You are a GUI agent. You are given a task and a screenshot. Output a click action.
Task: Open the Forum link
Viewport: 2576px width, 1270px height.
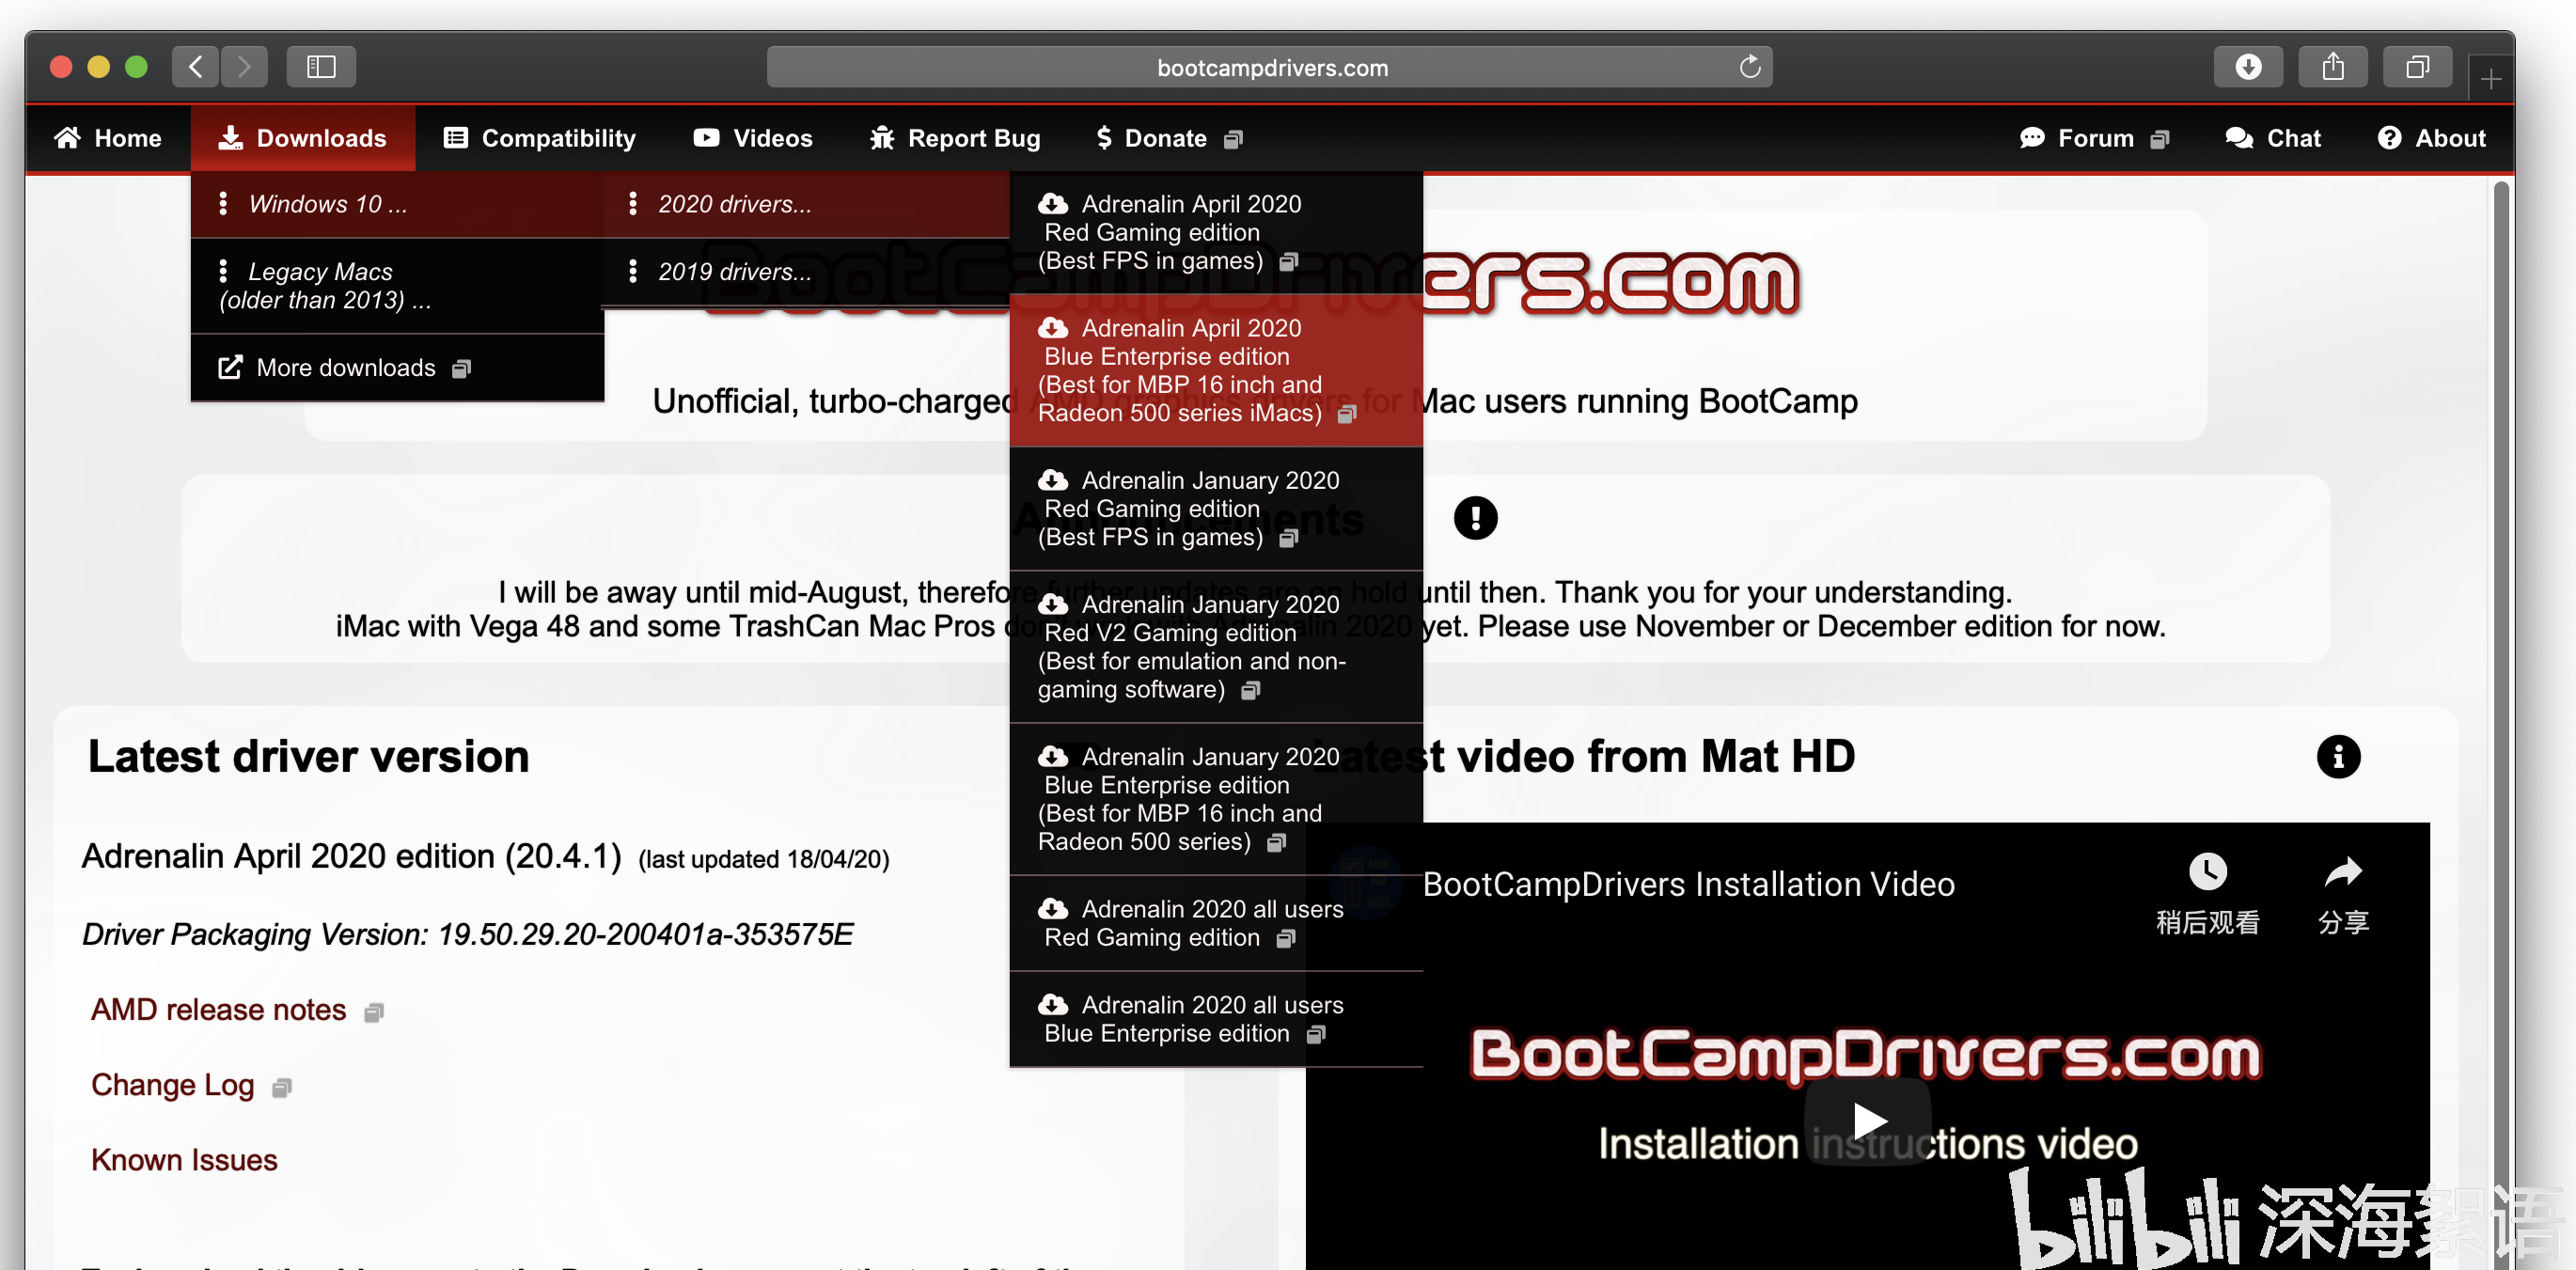click(2094, 138)
